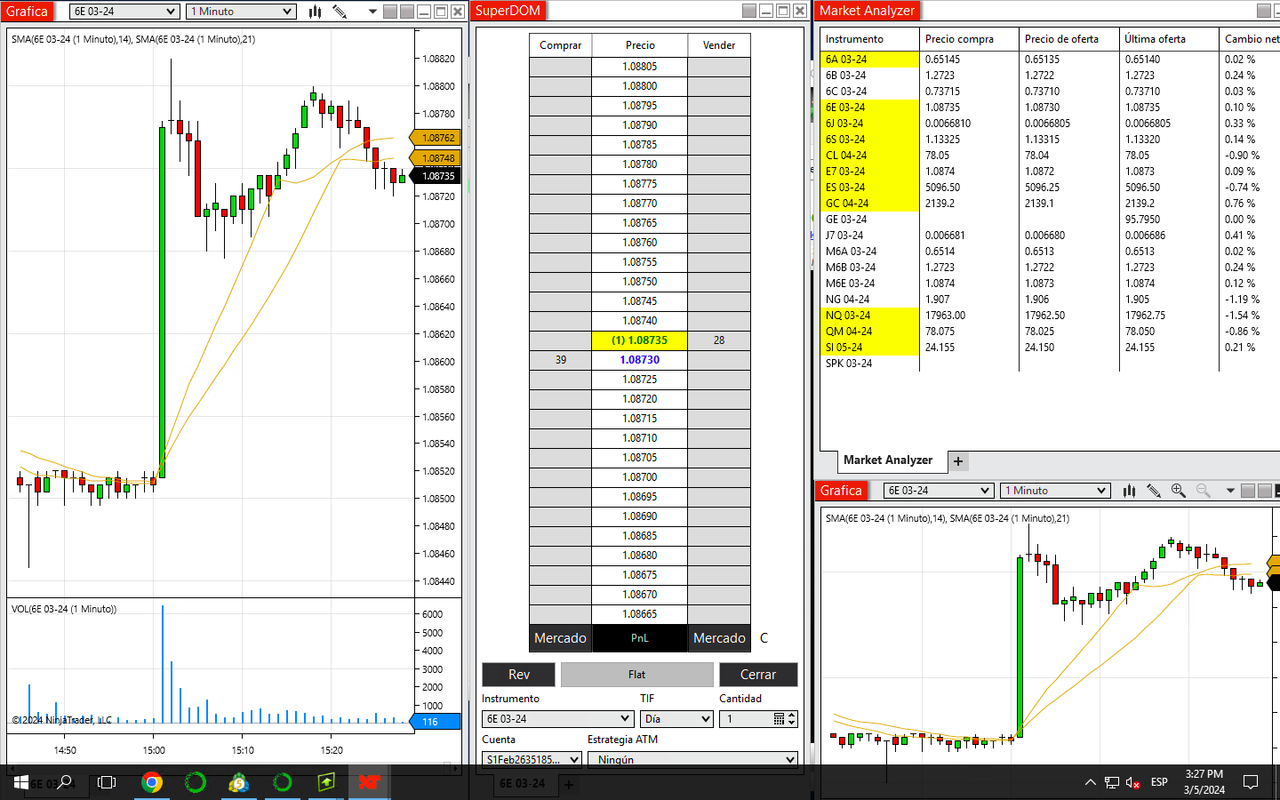Add new Market Analyzer tab with plus

tap(958, 461)
